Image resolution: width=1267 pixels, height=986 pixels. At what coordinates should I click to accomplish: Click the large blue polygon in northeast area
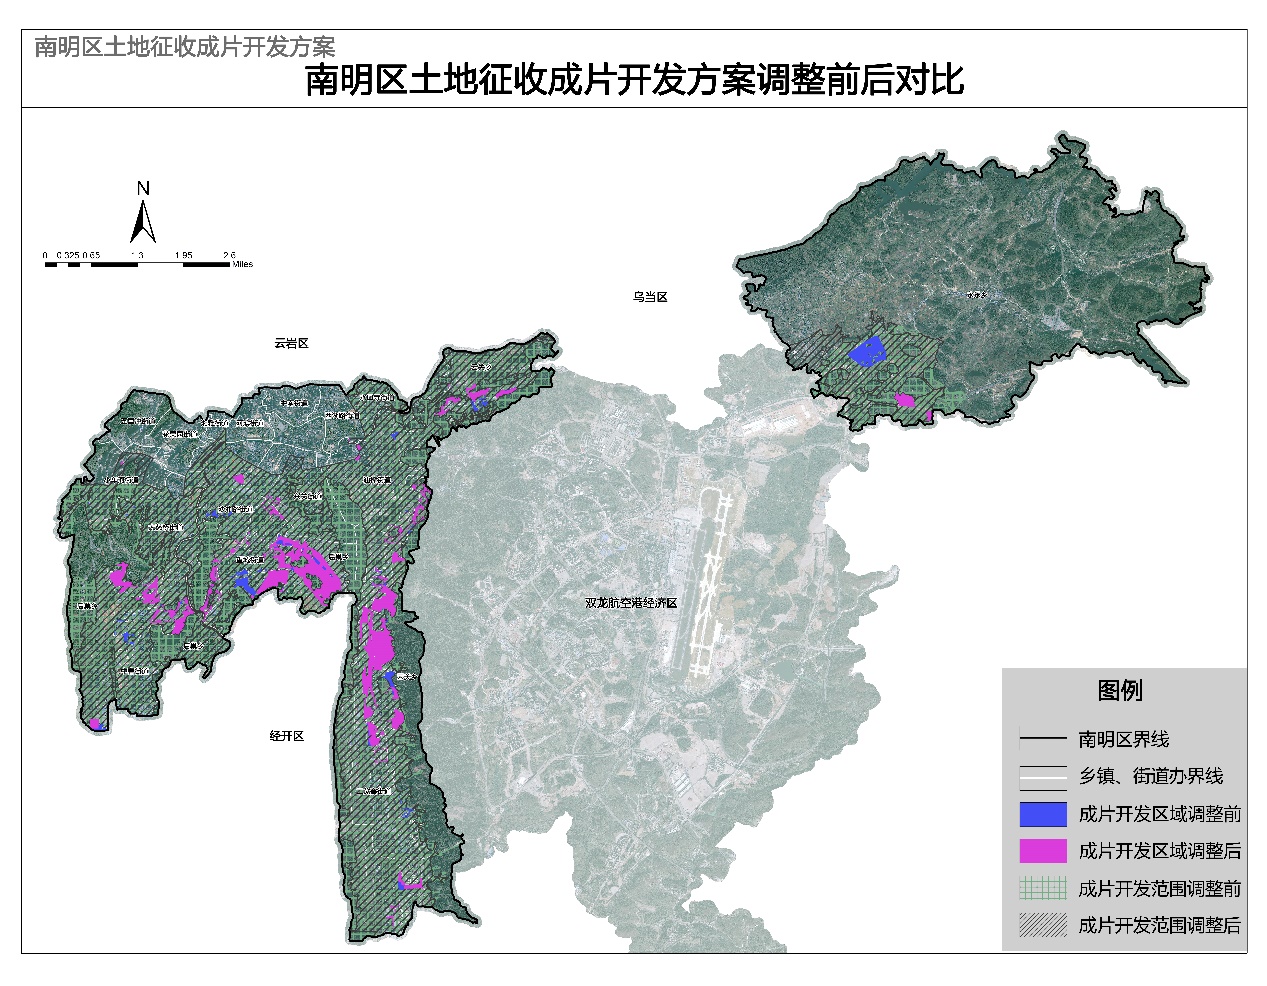(866, 352)
